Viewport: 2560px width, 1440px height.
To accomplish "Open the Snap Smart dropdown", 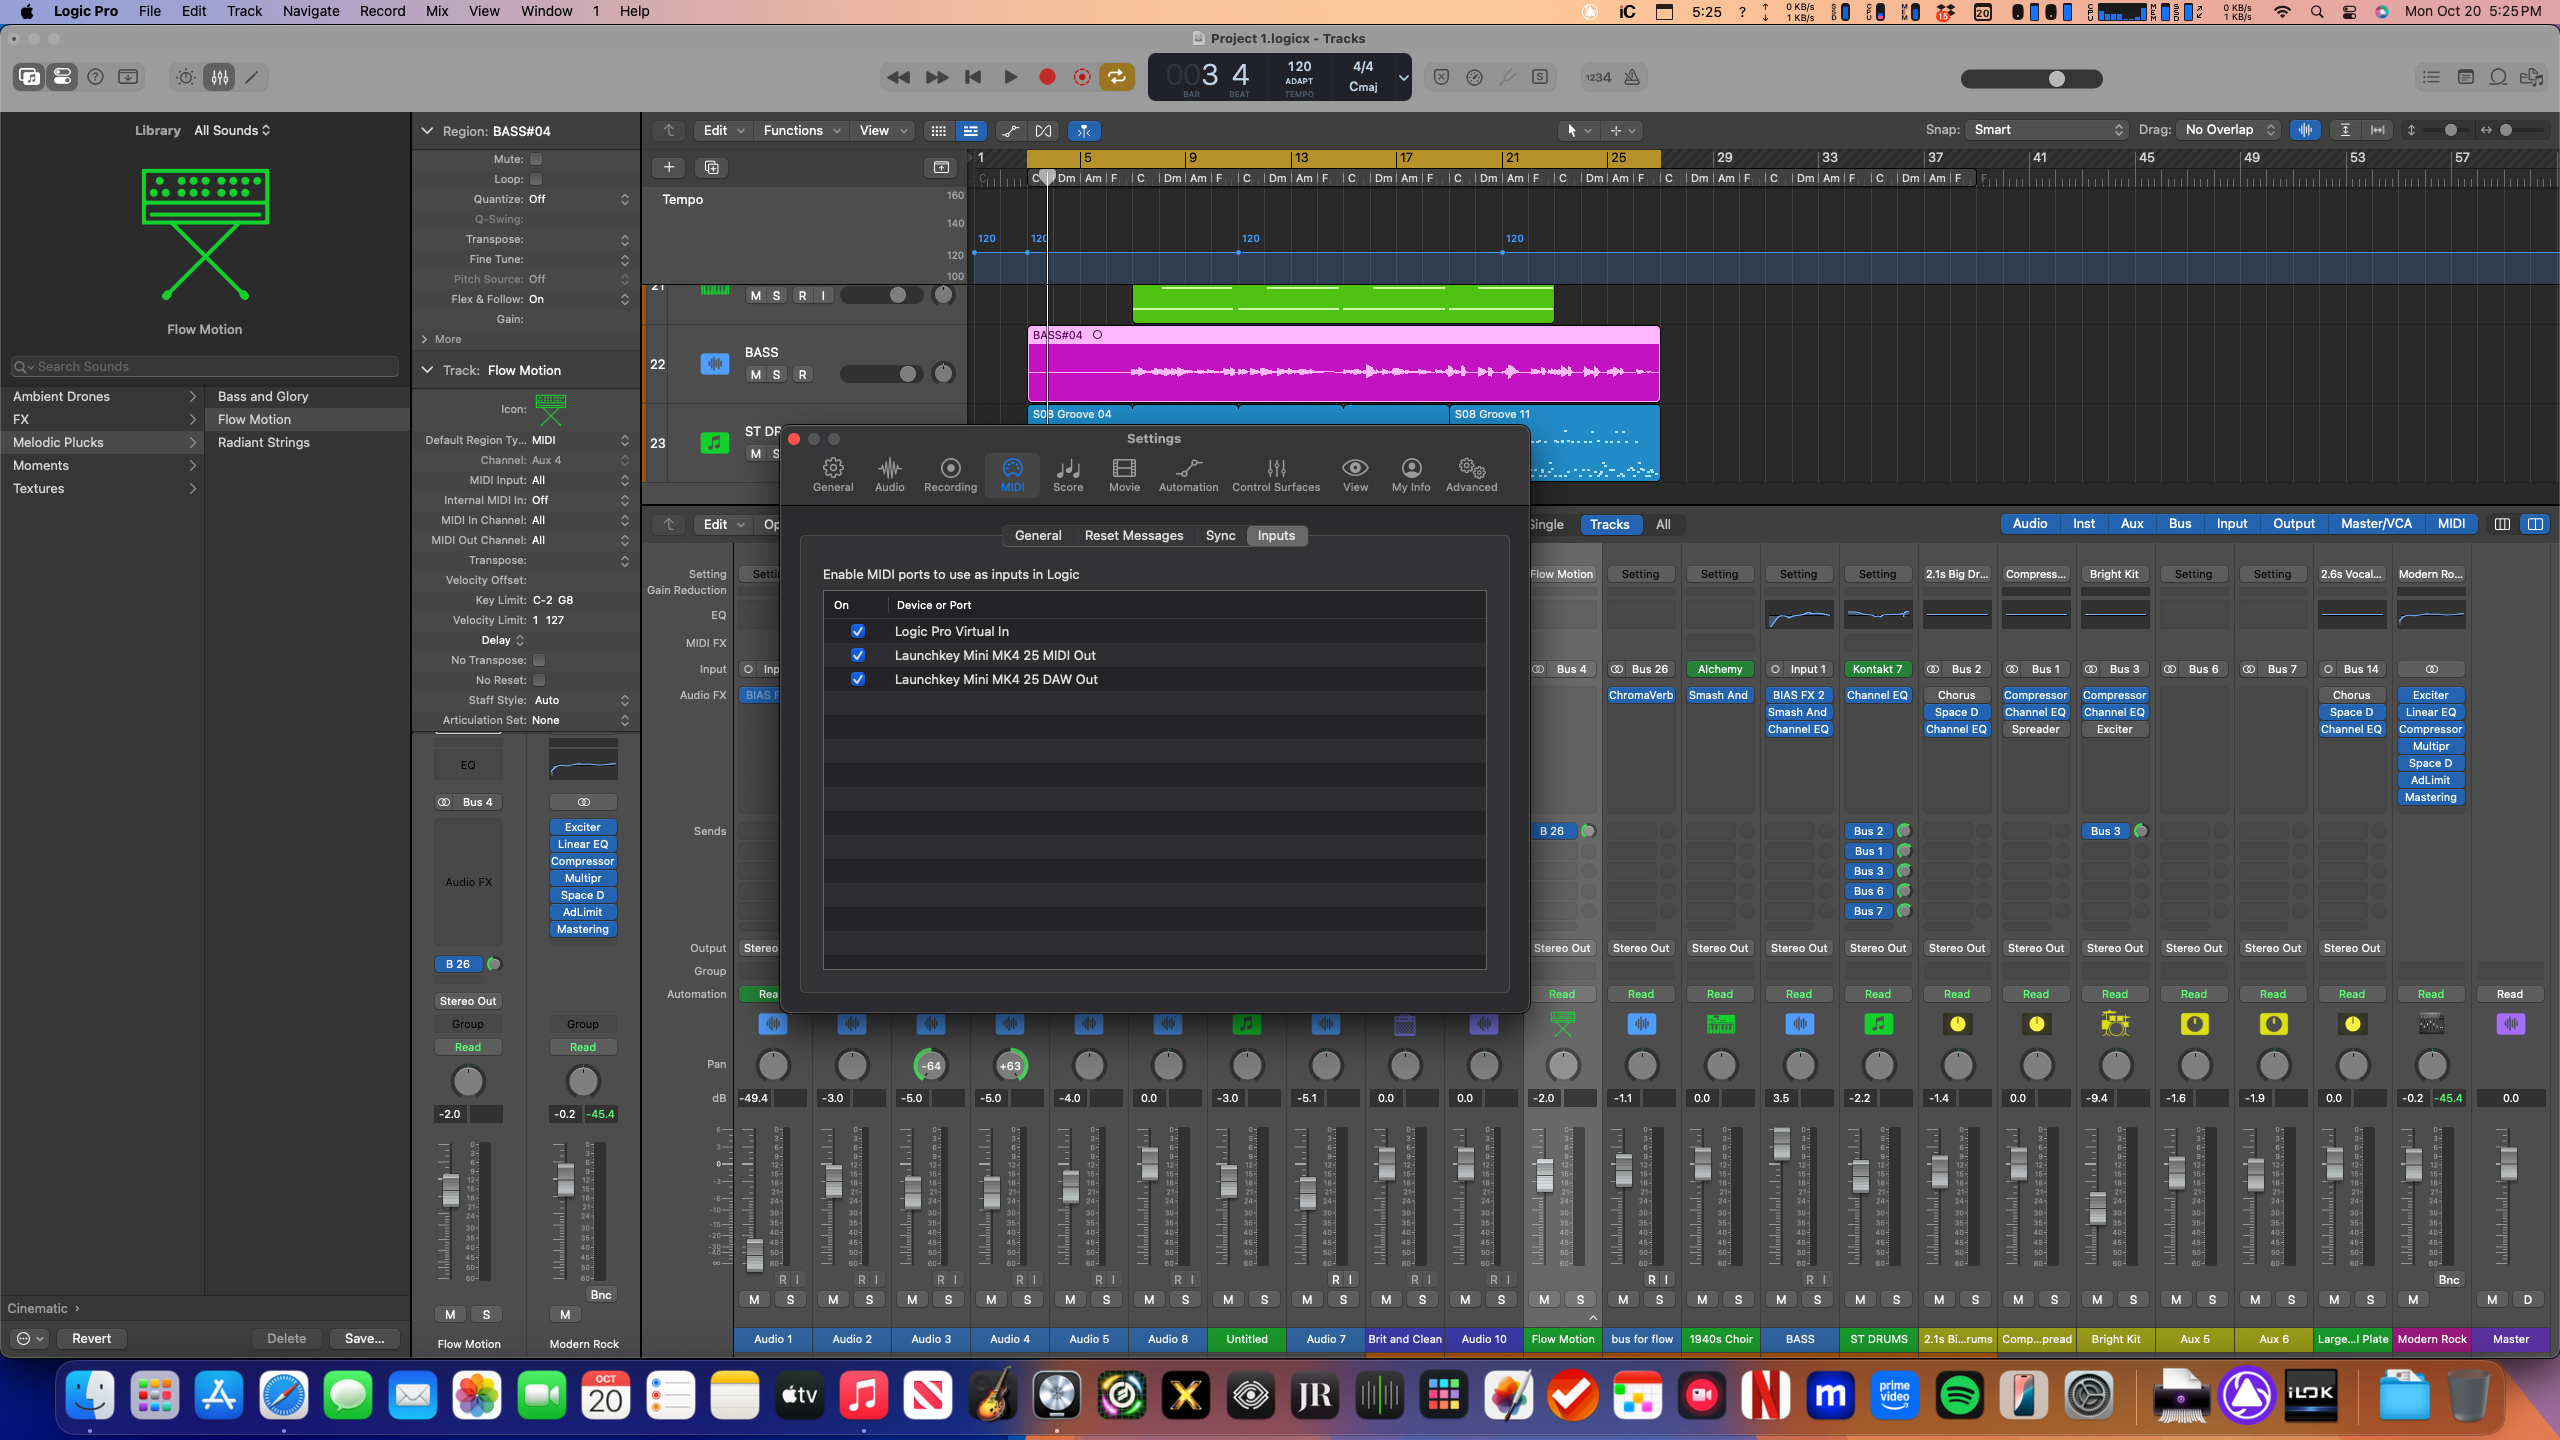I will click(2046, 130).
